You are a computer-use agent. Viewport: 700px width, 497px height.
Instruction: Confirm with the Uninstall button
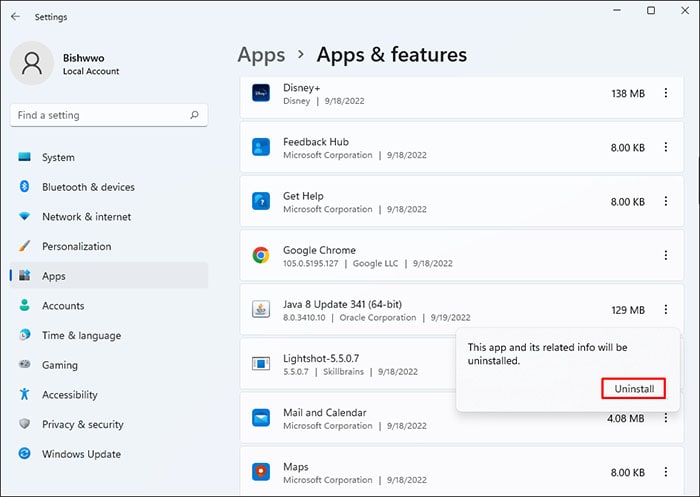pyautogui.click(x=633, y=388)
